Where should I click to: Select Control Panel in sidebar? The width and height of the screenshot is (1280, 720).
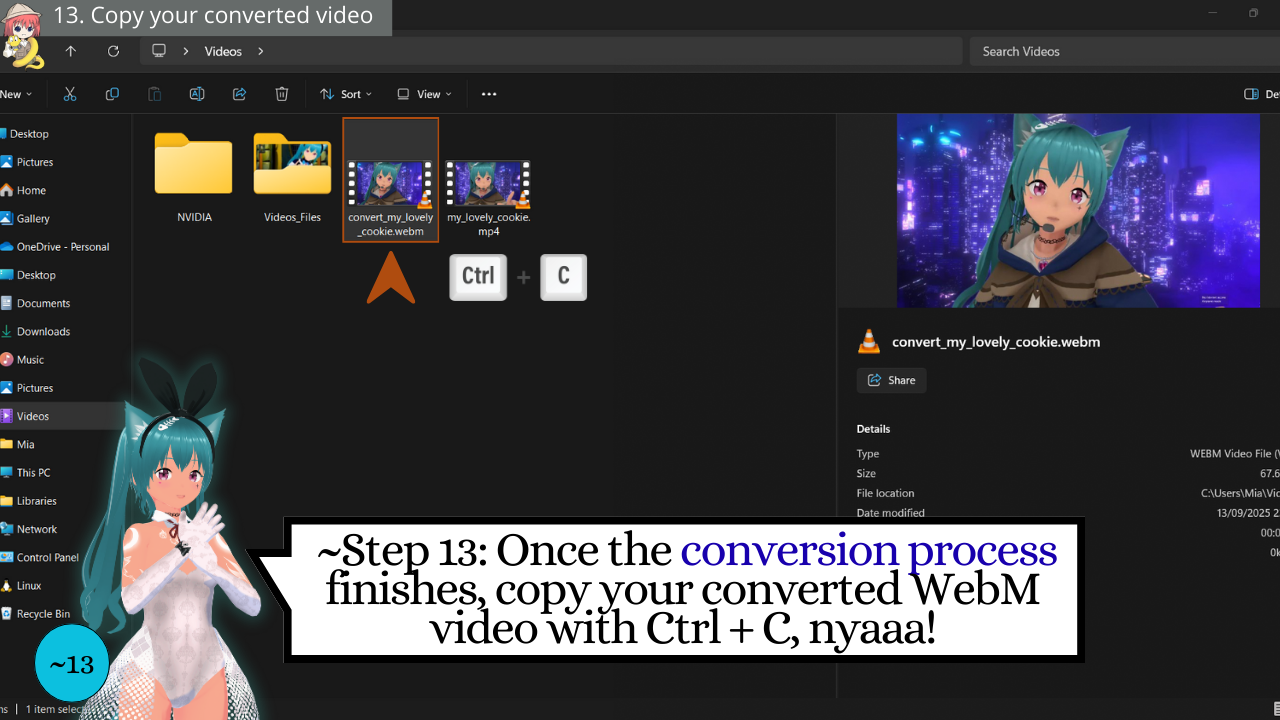[x=47, y=557]
